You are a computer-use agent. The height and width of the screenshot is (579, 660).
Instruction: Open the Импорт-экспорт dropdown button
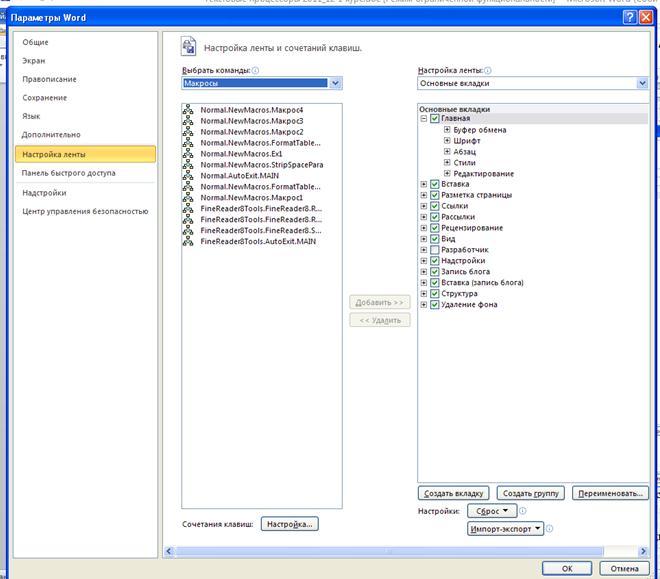point(506,529)
